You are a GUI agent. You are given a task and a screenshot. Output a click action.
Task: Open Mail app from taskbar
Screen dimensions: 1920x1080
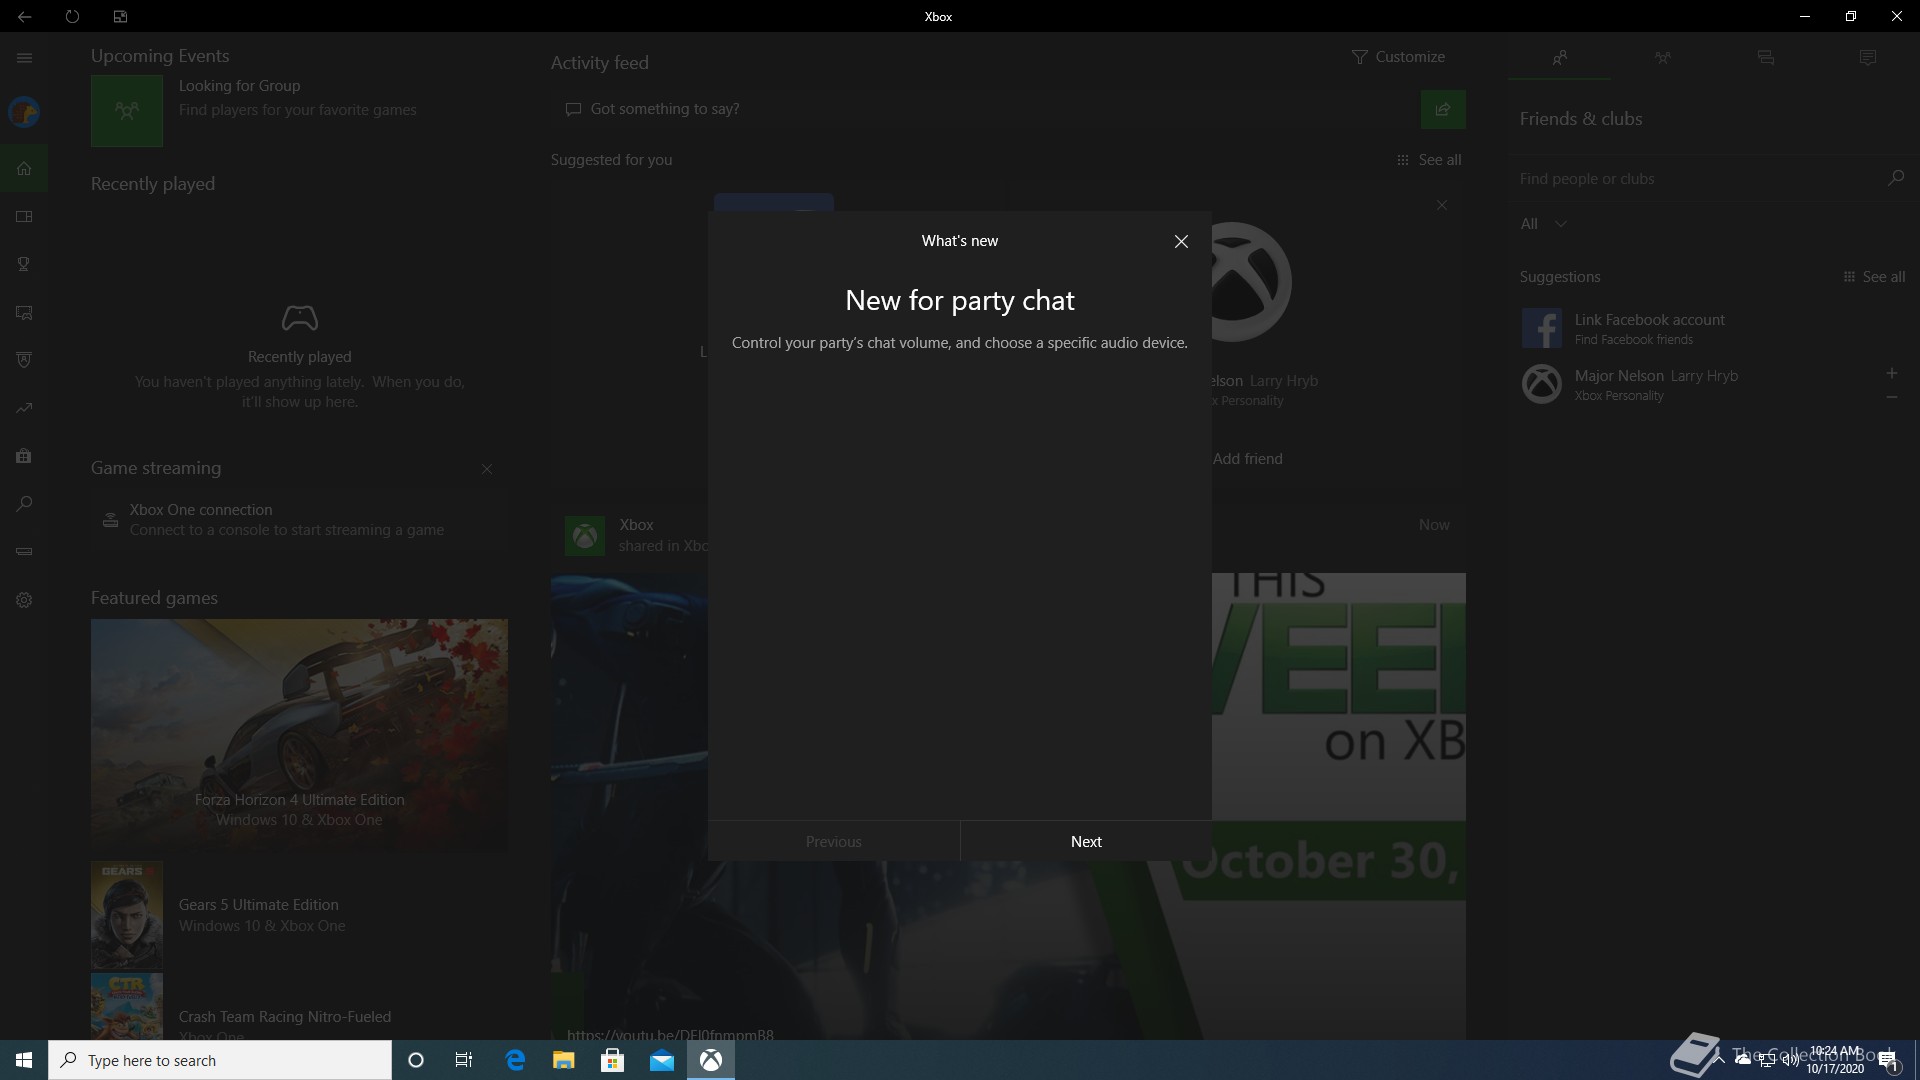tap(662, 1060)
